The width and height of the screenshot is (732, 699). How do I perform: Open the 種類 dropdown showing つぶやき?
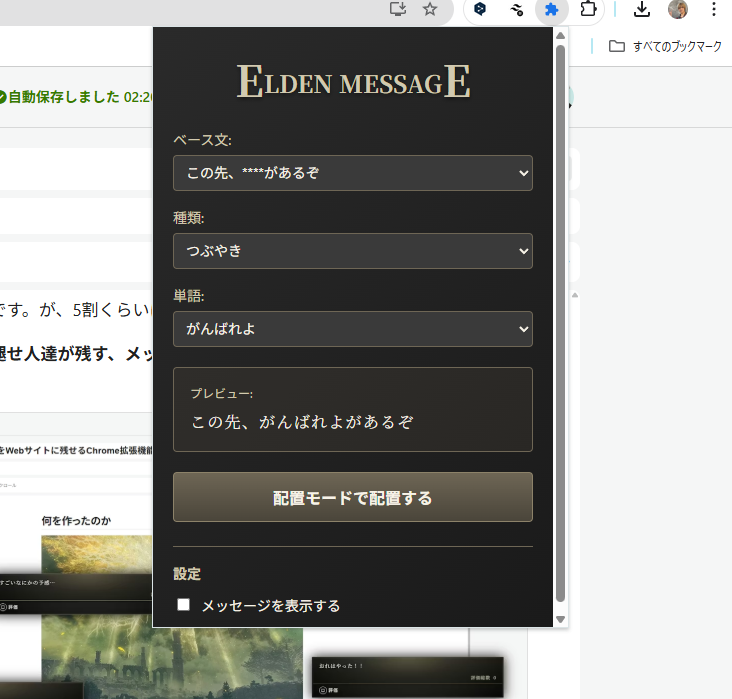pyautogui.click(x=352, y=251)
